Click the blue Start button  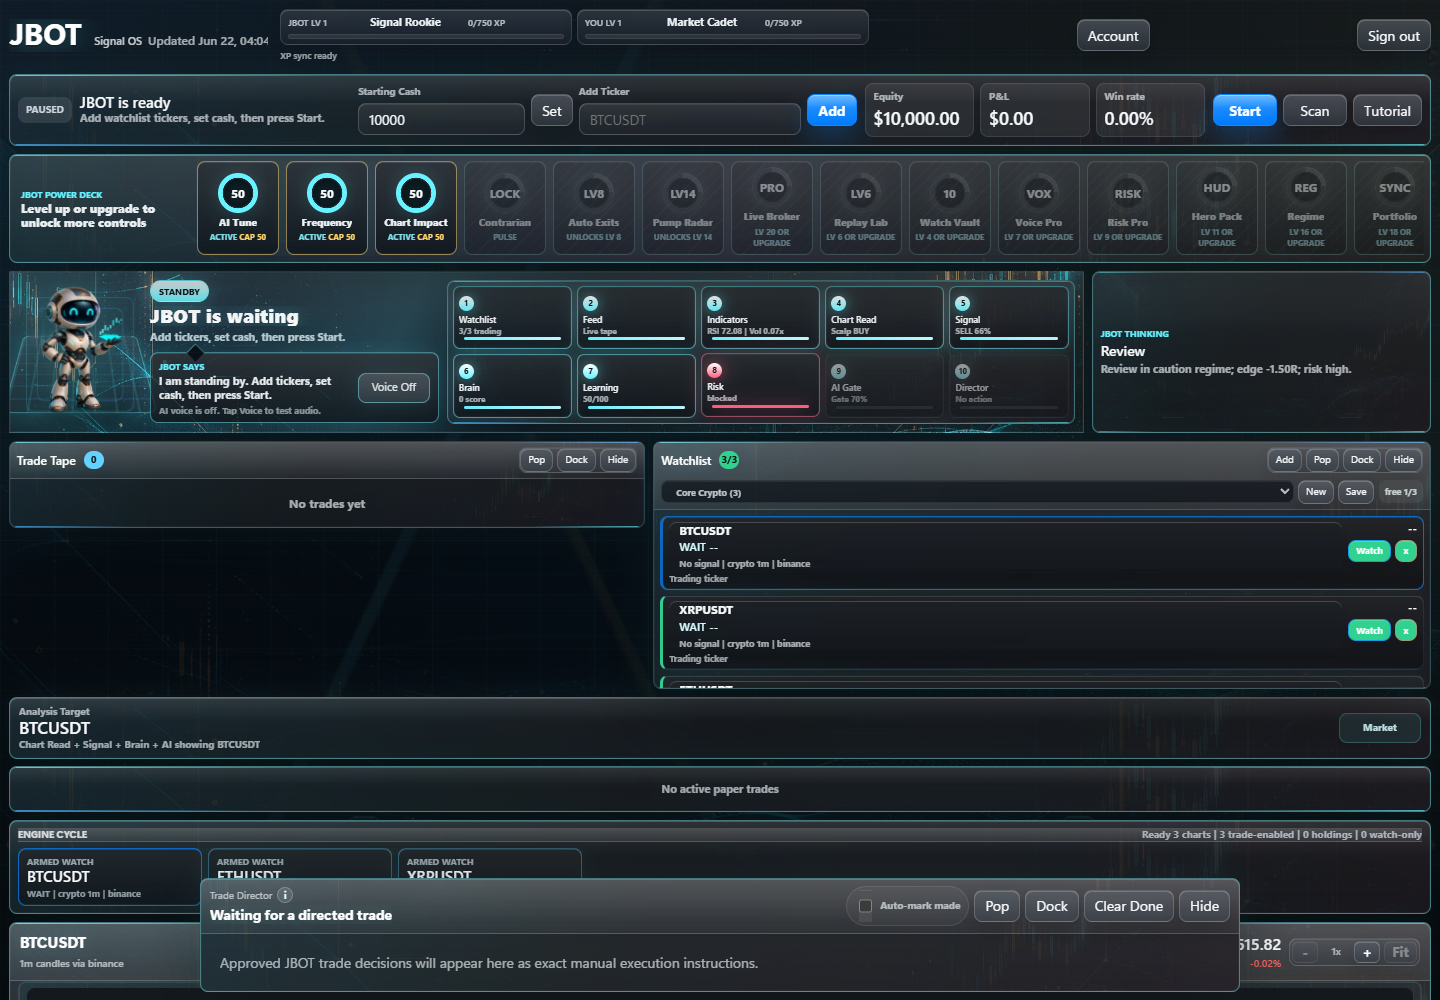pos(1245,111)
